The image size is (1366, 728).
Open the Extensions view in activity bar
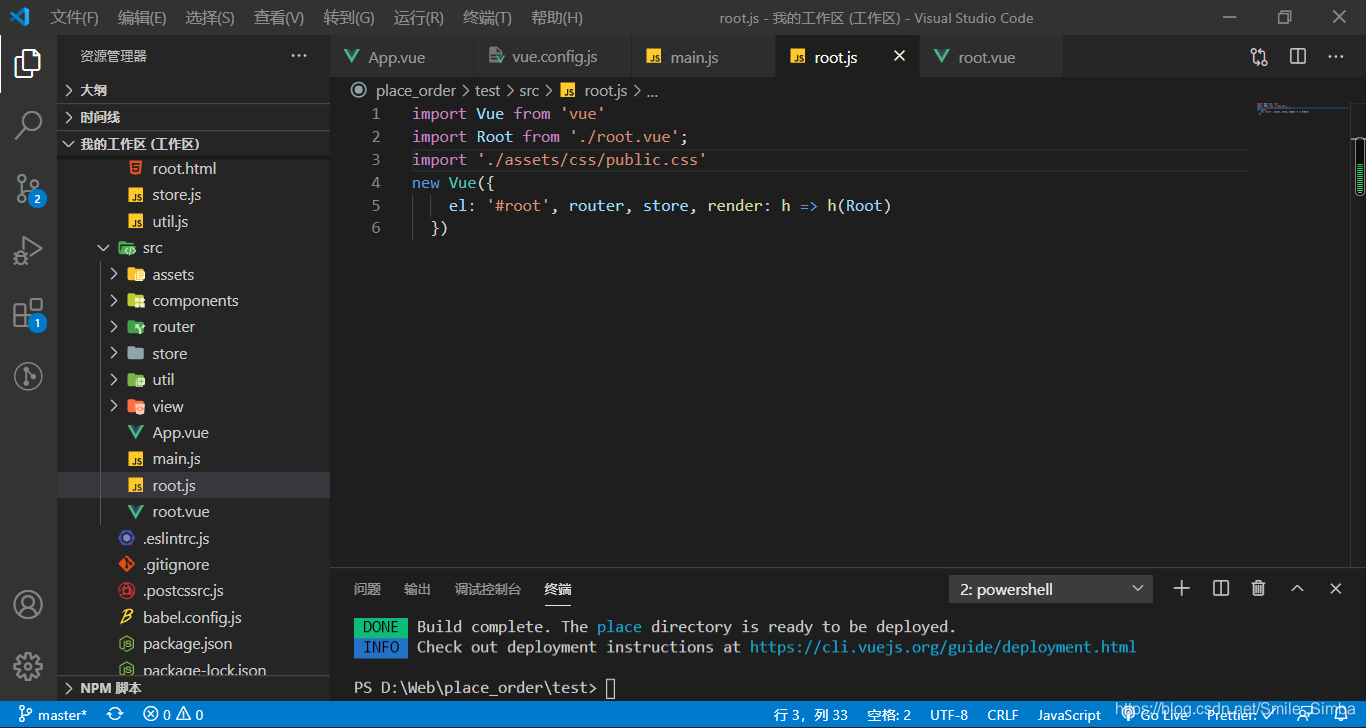[28, 313]
